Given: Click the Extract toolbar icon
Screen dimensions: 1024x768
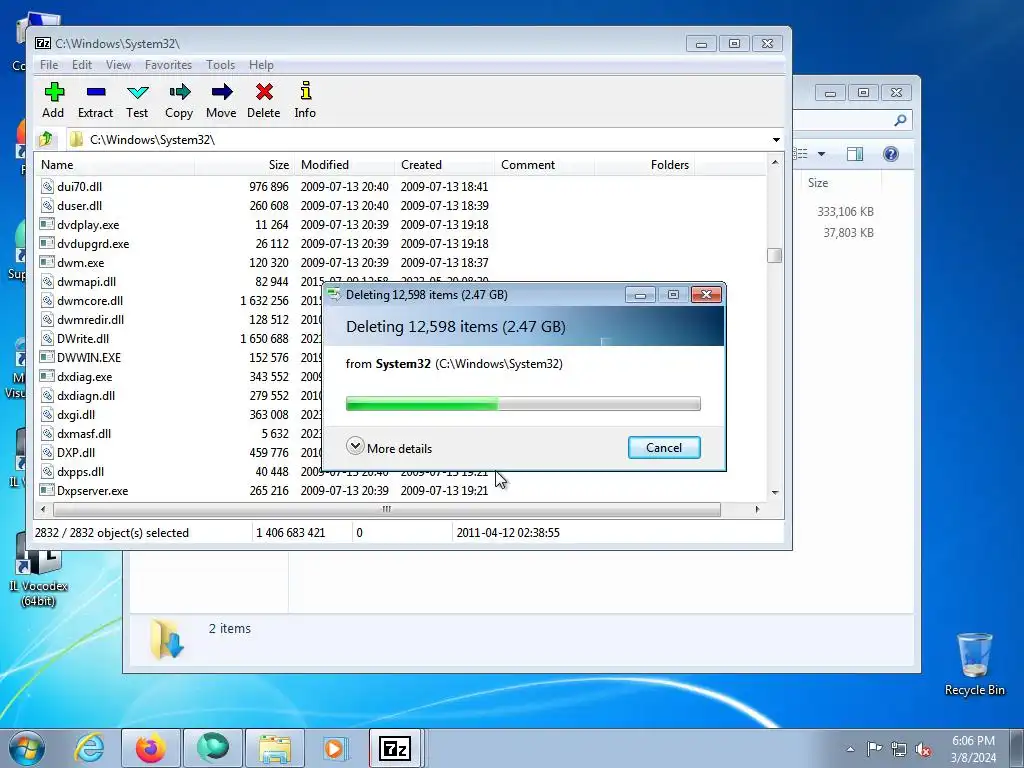Looking at the screenshot, I should coord(95,100).
